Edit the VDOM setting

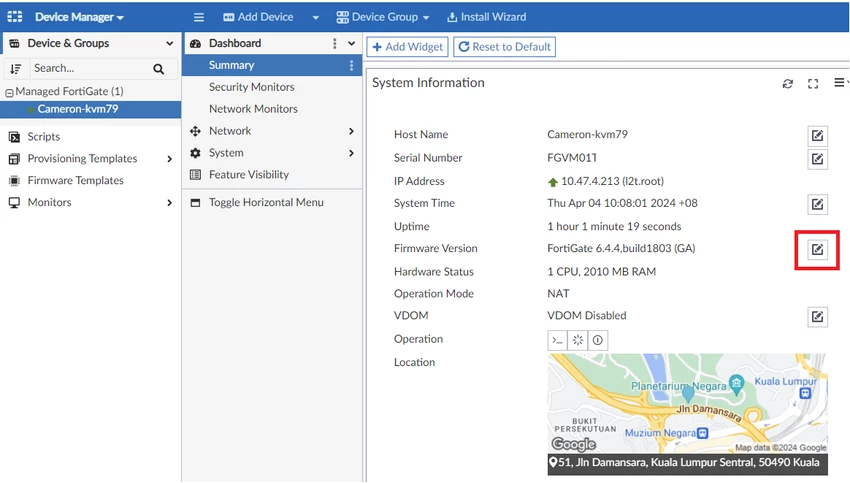coord(817,317)
